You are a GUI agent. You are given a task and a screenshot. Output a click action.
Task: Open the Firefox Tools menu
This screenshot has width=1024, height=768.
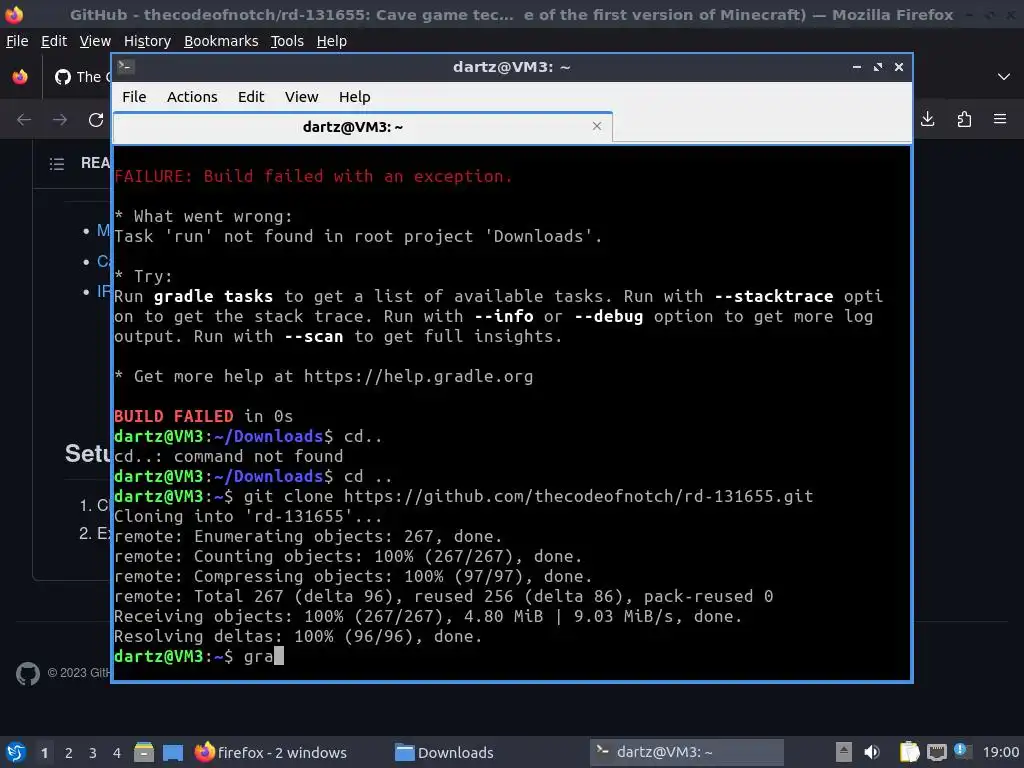287,41
